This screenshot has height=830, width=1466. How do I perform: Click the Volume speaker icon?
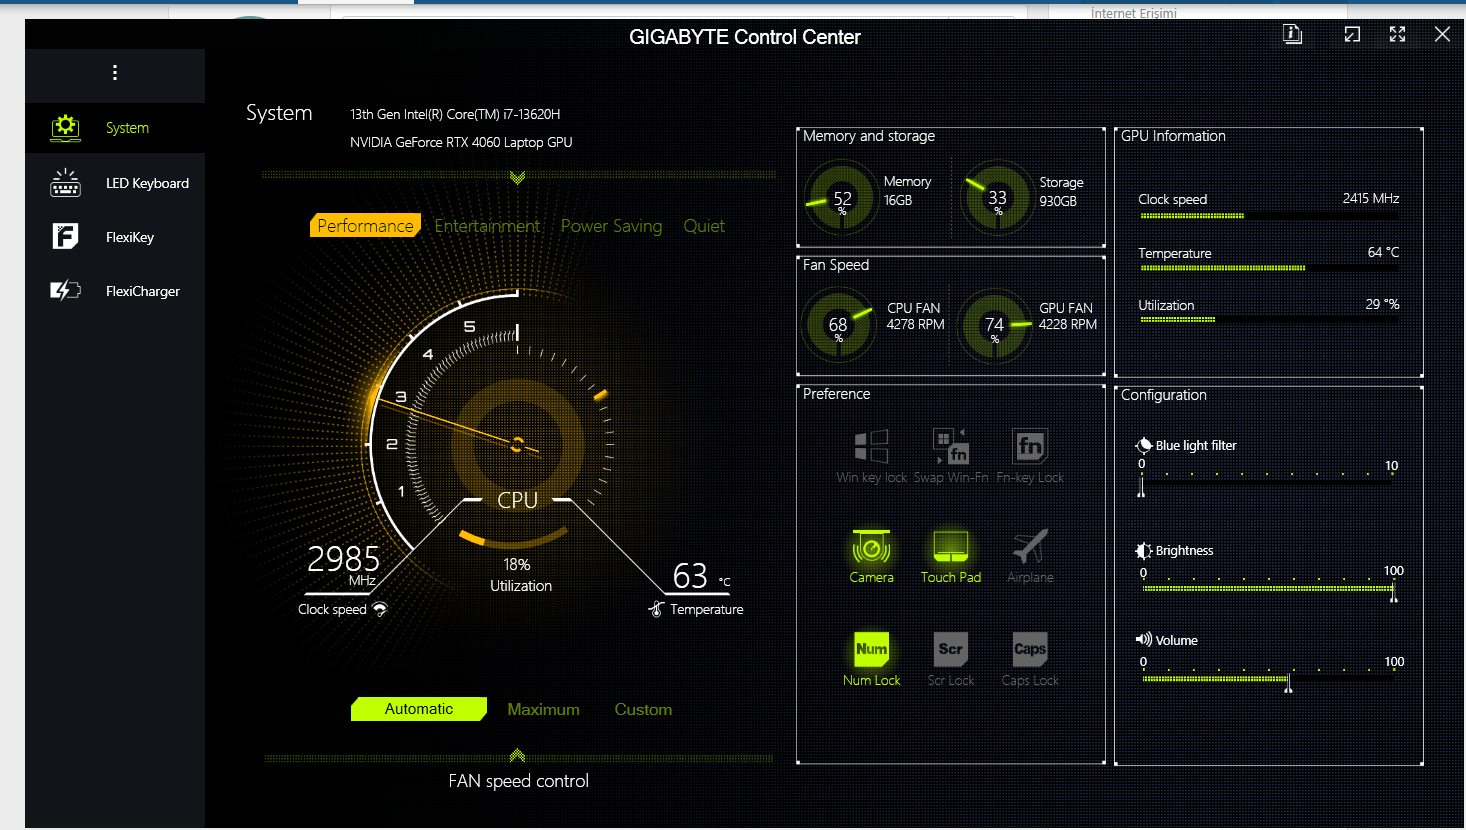click(x=1144, y=640)
